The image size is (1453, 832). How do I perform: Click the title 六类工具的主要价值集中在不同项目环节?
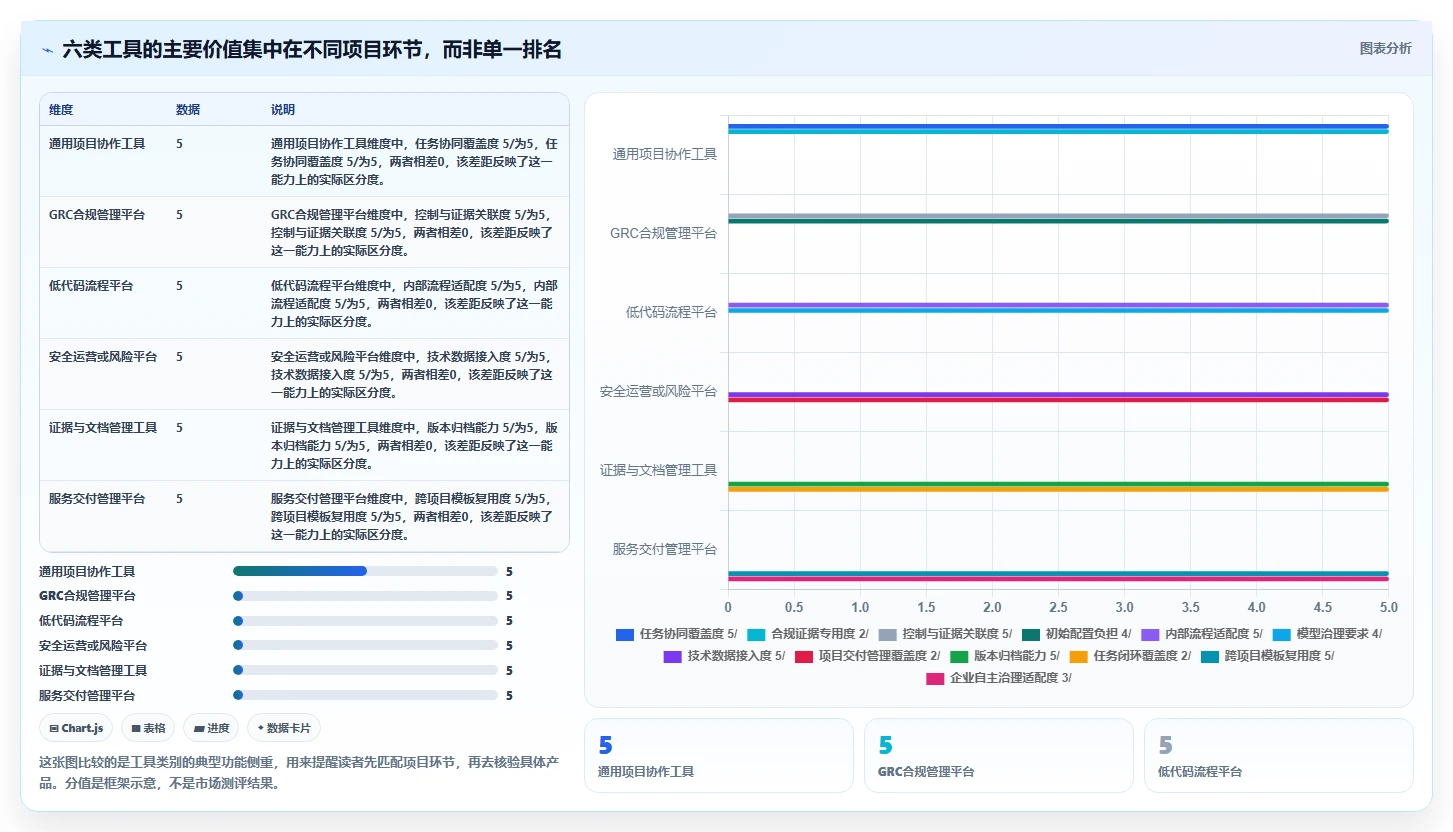[x=312, y=49]
